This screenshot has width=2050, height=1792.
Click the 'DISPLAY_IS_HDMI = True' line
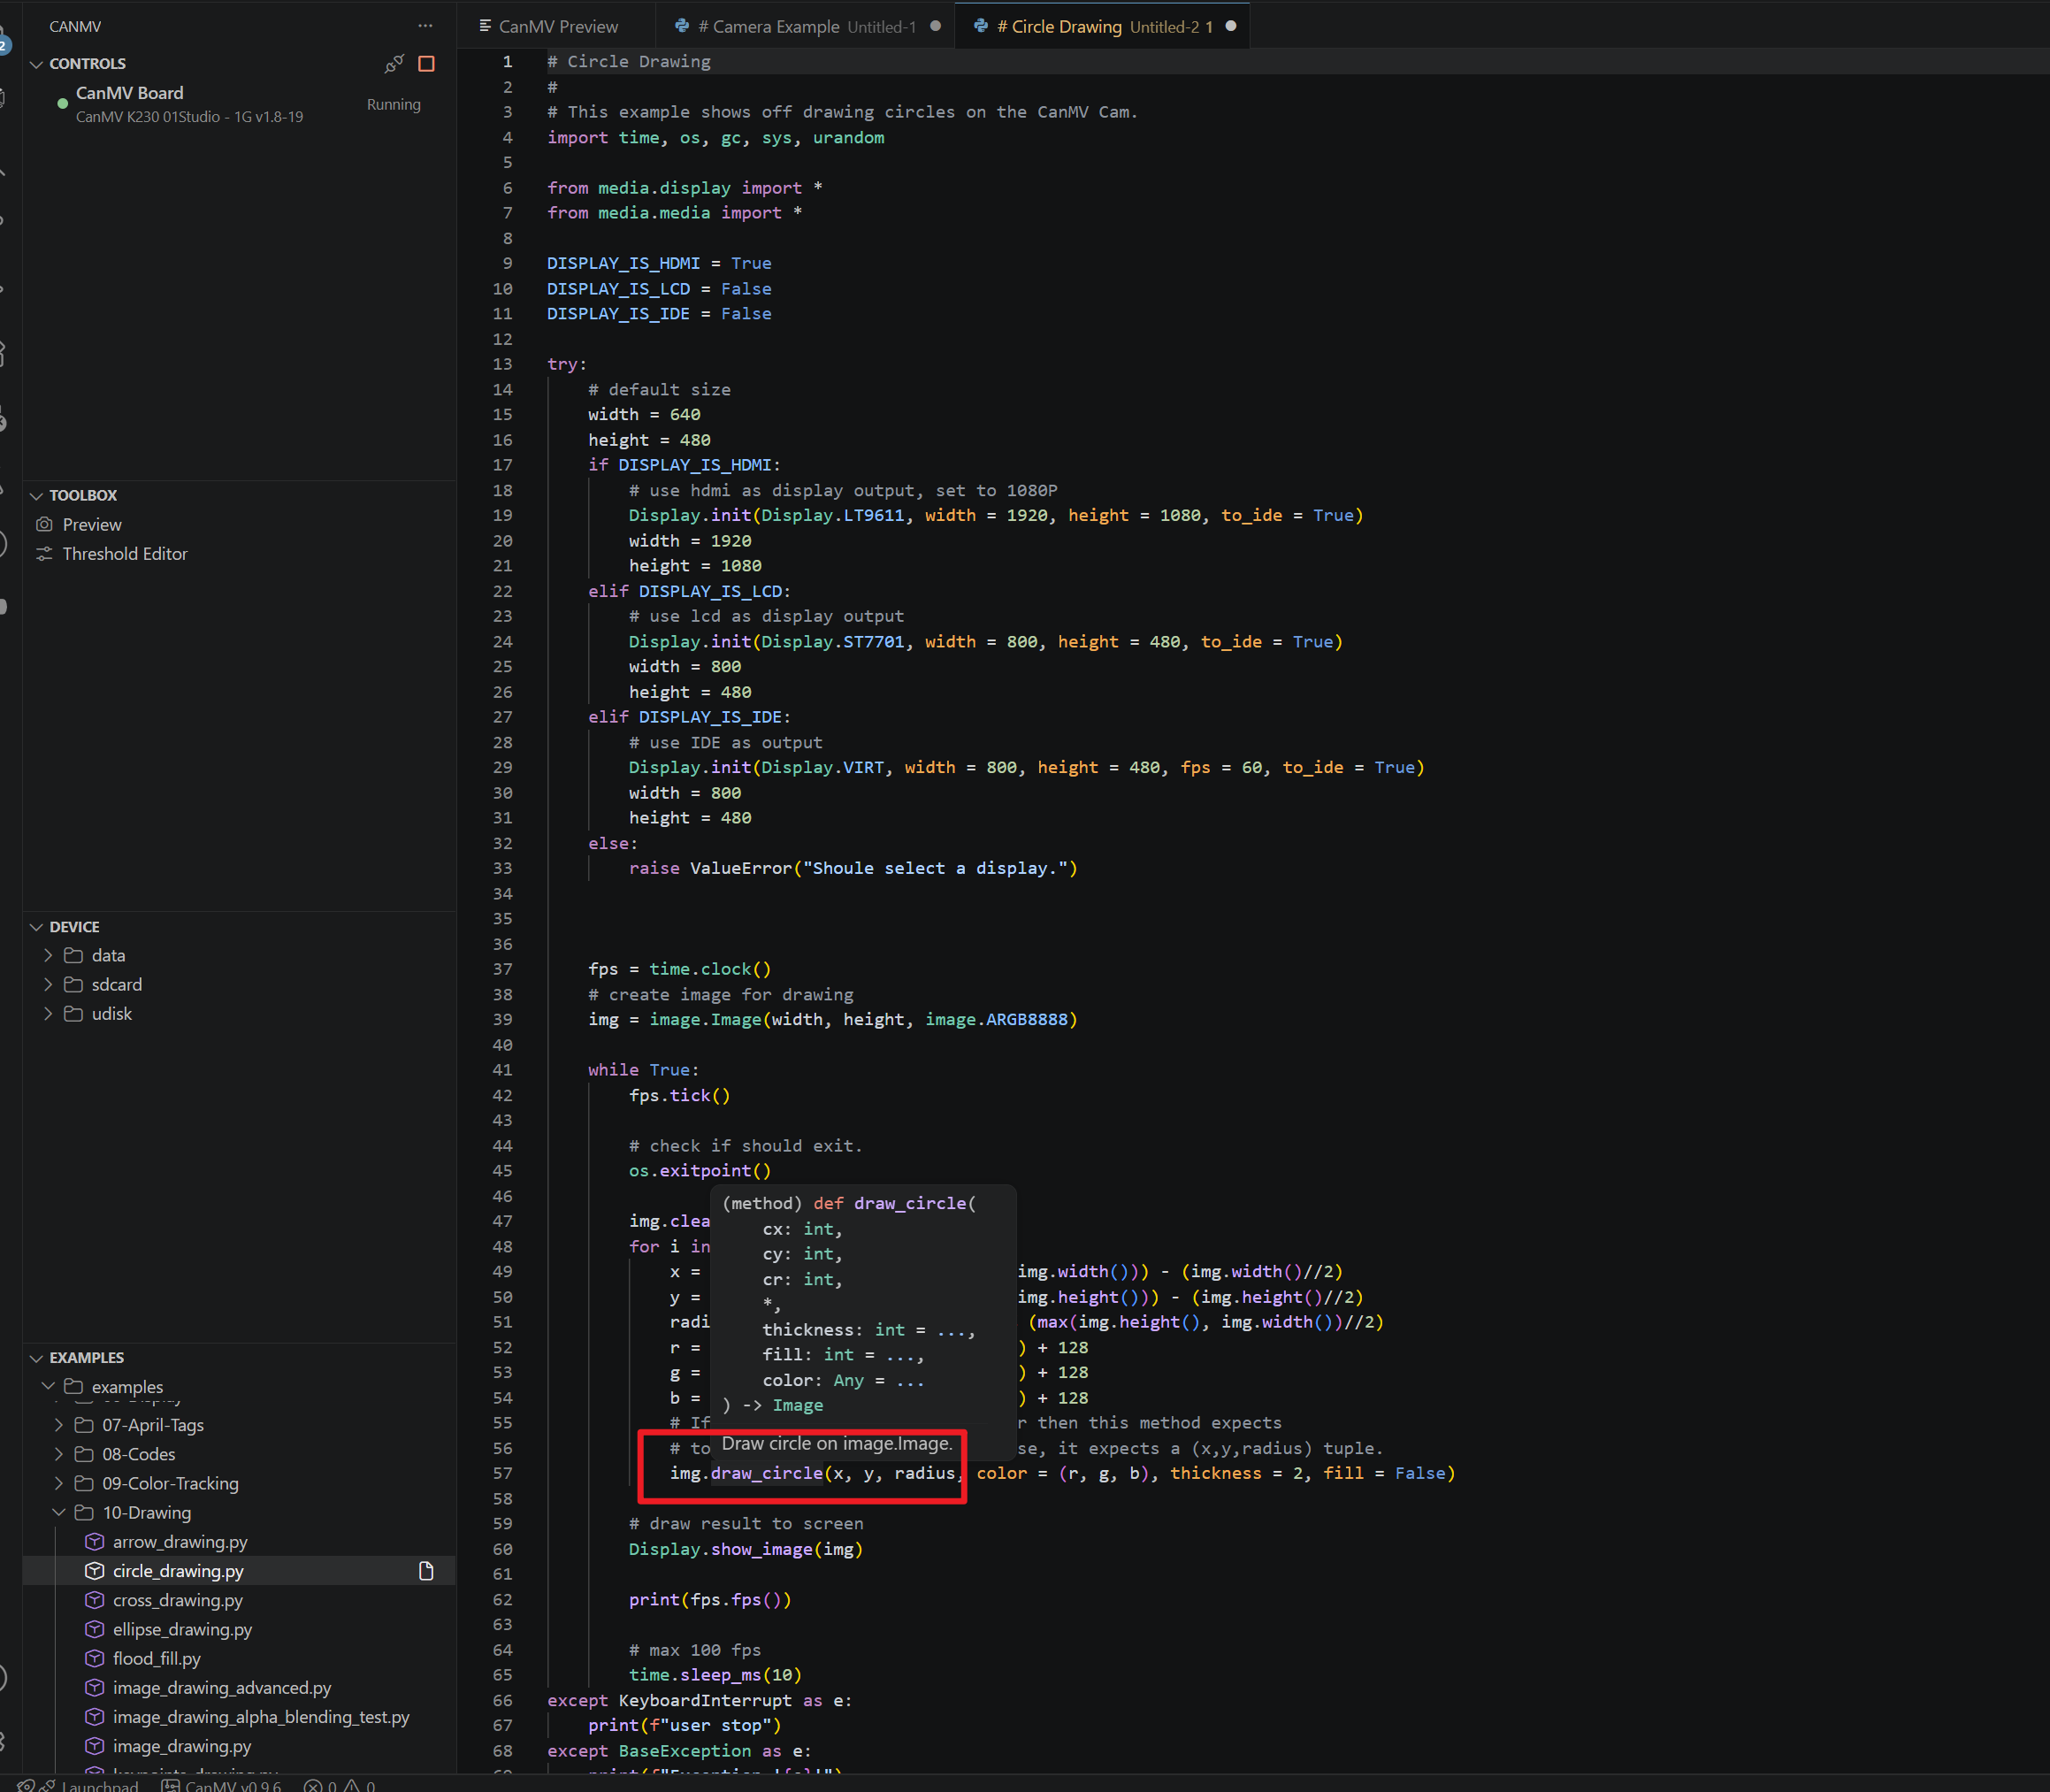(659, 263)
